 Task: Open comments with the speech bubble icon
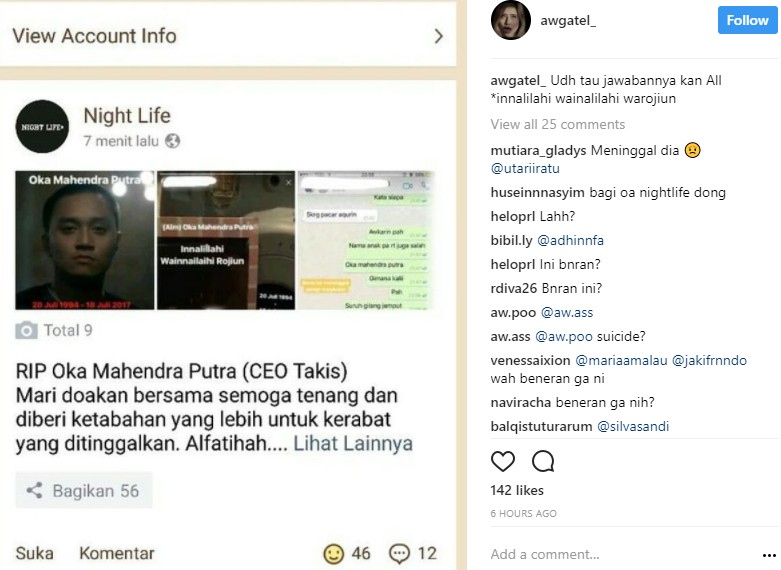(x=543, y=461)
